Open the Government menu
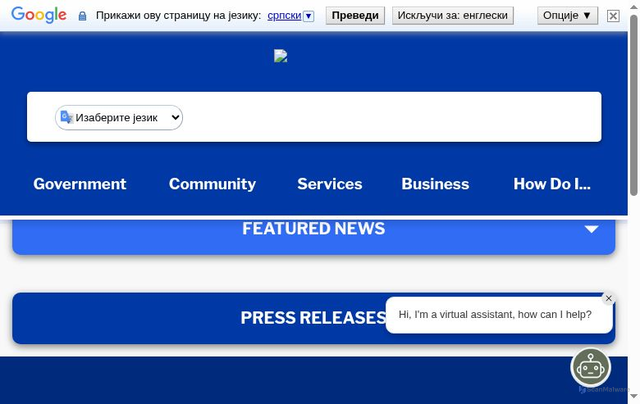The height and width of the screenshot is (404, 640). pos(80,184)
